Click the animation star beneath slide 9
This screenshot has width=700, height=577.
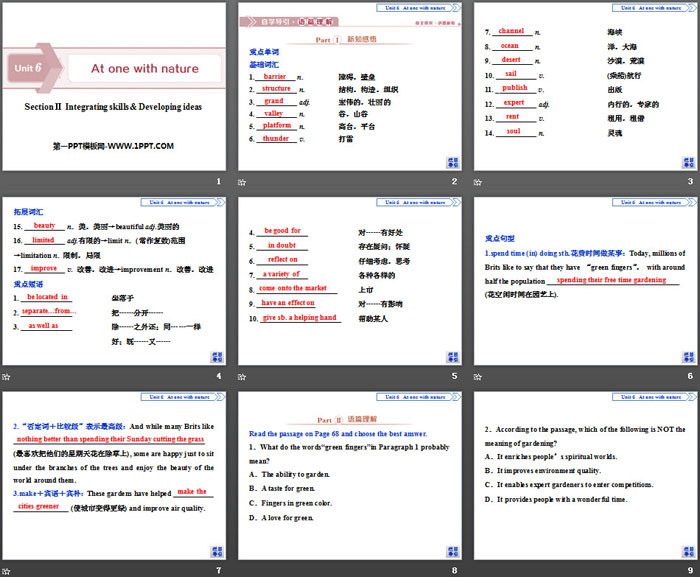point(476,570)
